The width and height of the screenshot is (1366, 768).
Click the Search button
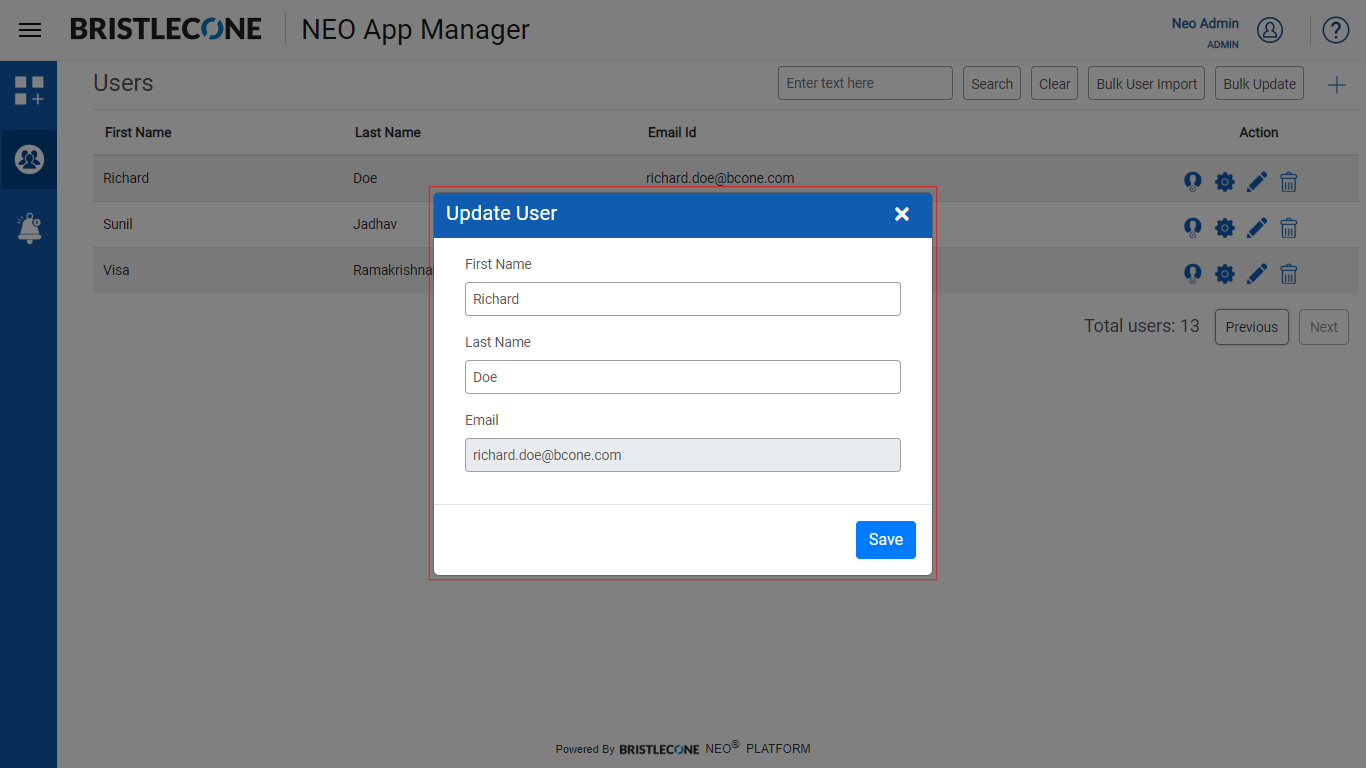pyautogui.click(x=992, y=84)
